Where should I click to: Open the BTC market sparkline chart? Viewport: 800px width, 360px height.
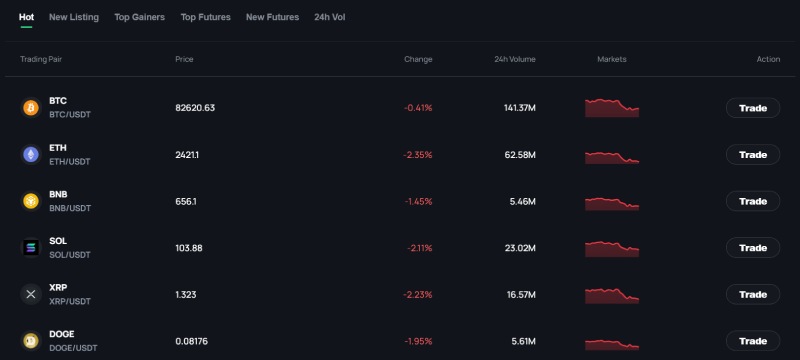point(612,108)
